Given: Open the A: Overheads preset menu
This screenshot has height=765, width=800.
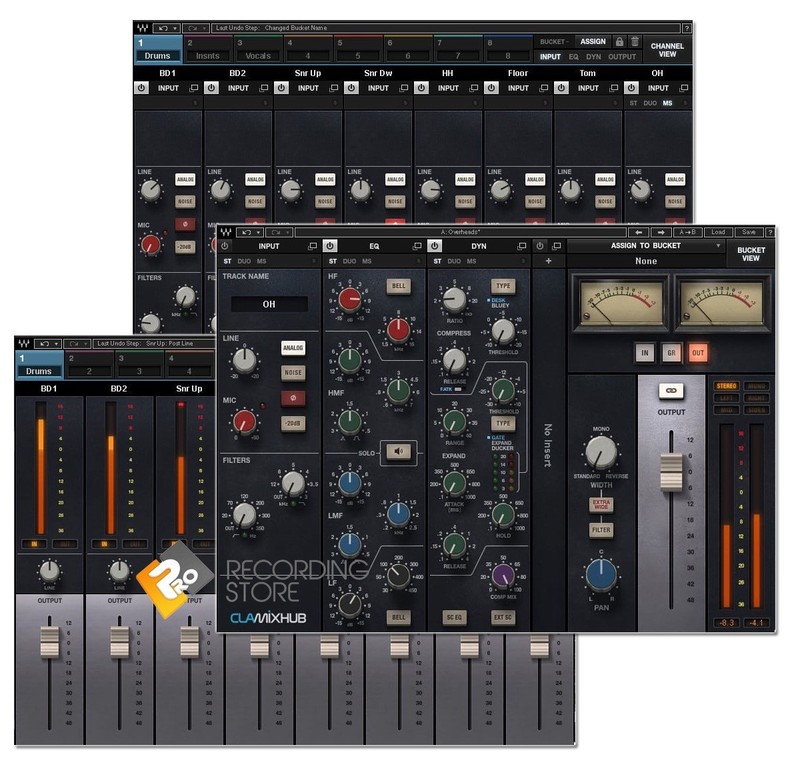Looking at the screenshot, I should coord(459,232).
